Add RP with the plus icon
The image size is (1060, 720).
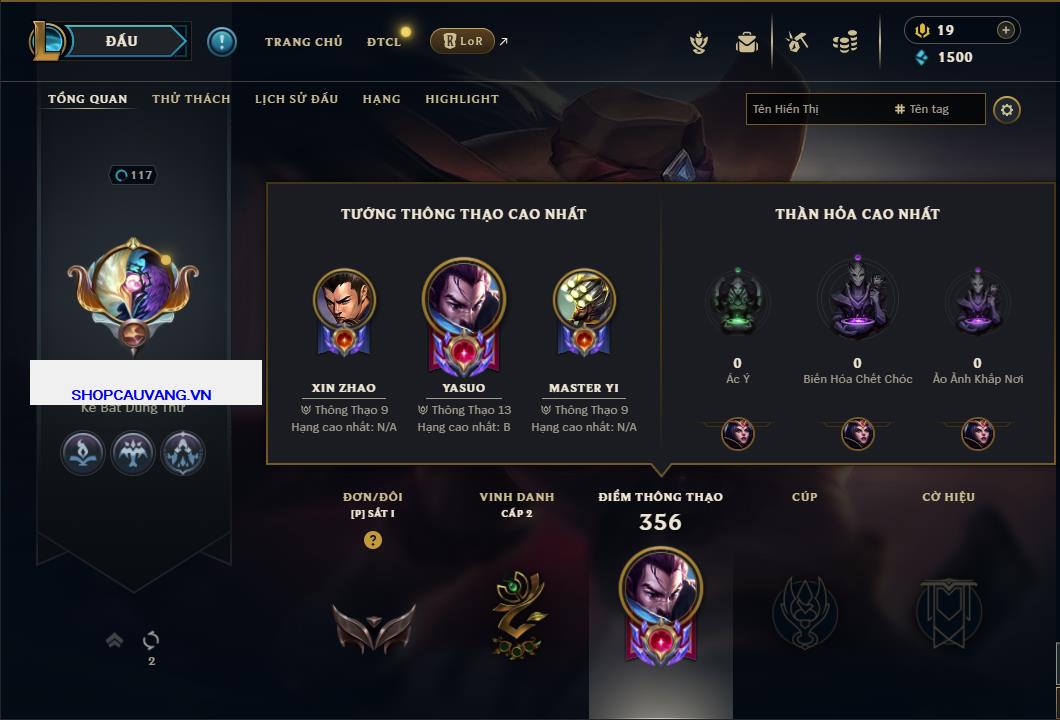1006,30
